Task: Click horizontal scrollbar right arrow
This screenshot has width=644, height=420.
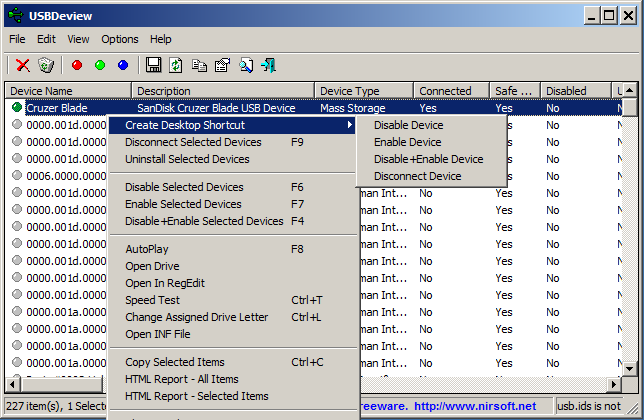Action: coord(614,385)
